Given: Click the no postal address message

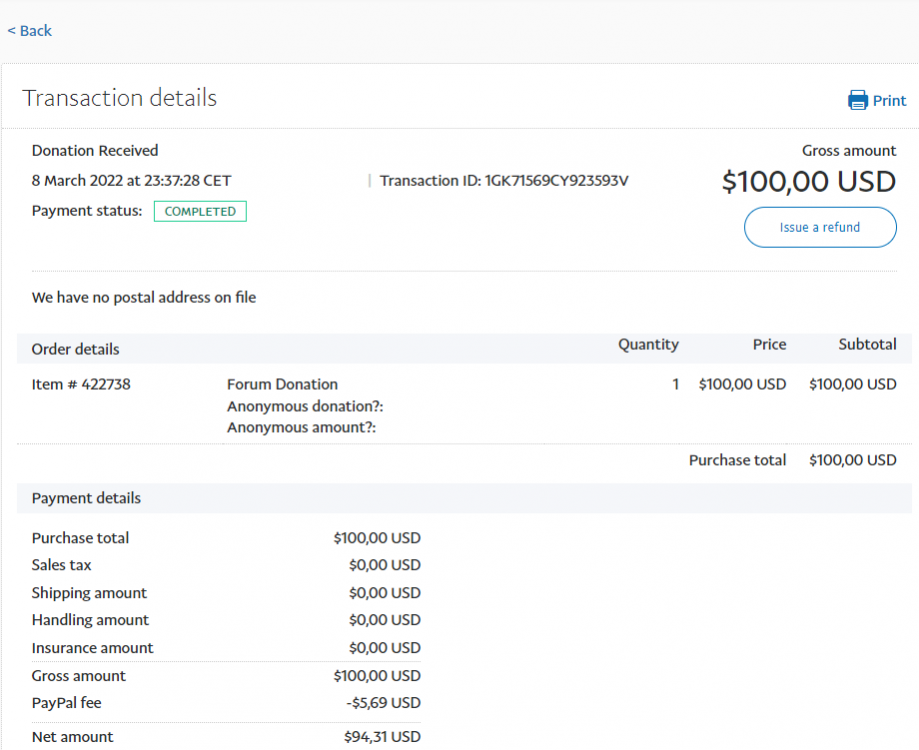Looking at the screenshot, I should pos(143,297).
